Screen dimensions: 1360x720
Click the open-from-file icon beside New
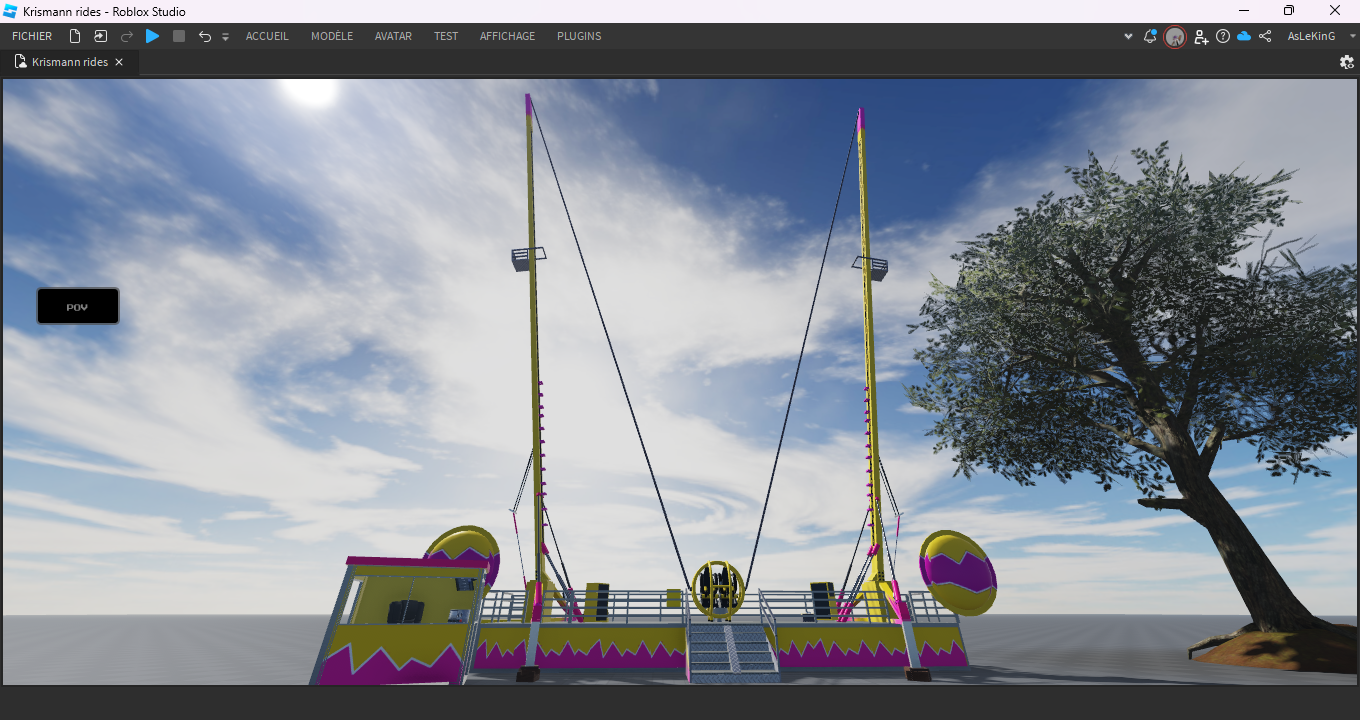coord(101,36)
